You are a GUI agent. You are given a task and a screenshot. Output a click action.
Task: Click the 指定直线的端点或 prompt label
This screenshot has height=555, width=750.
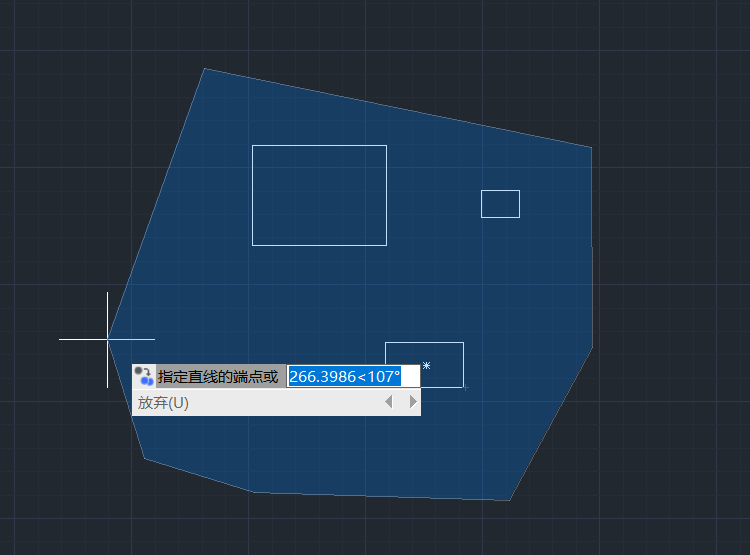[217, 376]
